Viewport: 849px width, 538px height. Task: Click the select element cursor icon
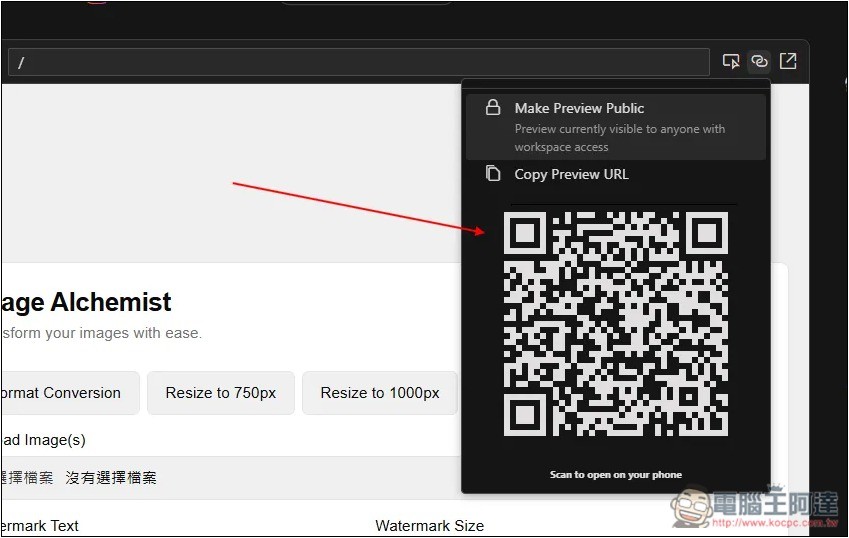[731, 62]
